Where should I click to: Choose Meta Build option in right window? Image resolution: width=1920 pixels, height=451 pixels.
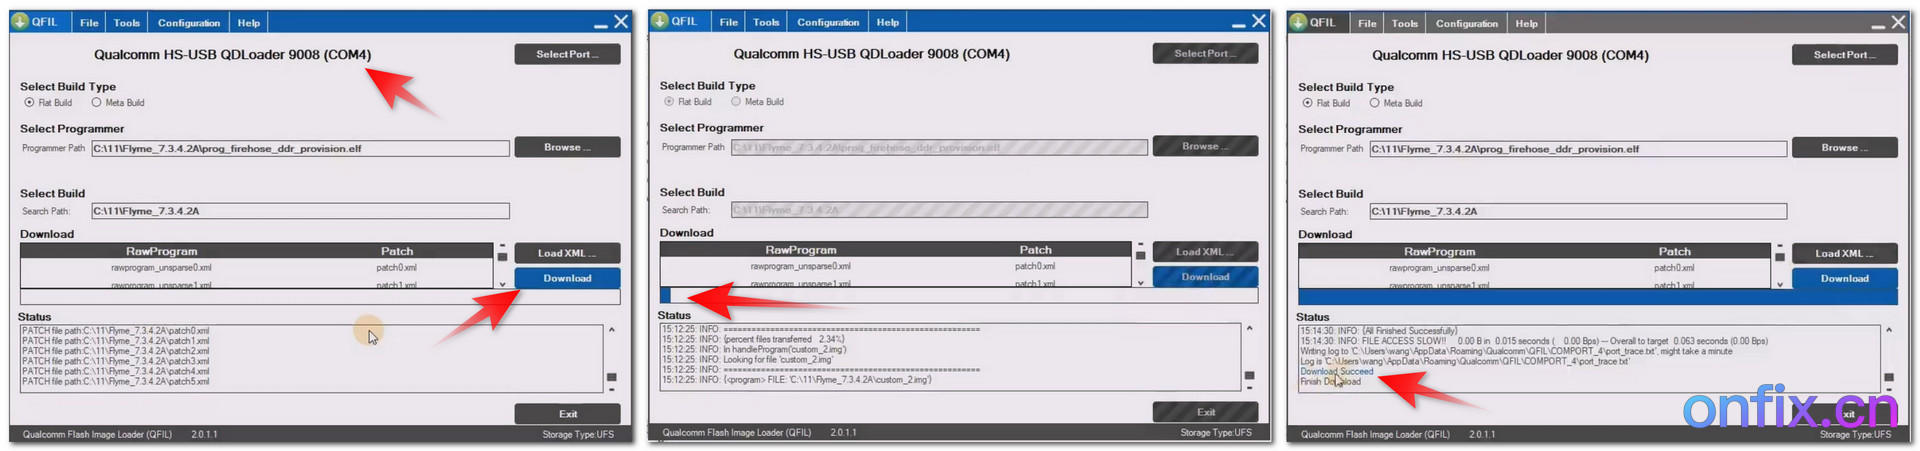click(1375, 103)
